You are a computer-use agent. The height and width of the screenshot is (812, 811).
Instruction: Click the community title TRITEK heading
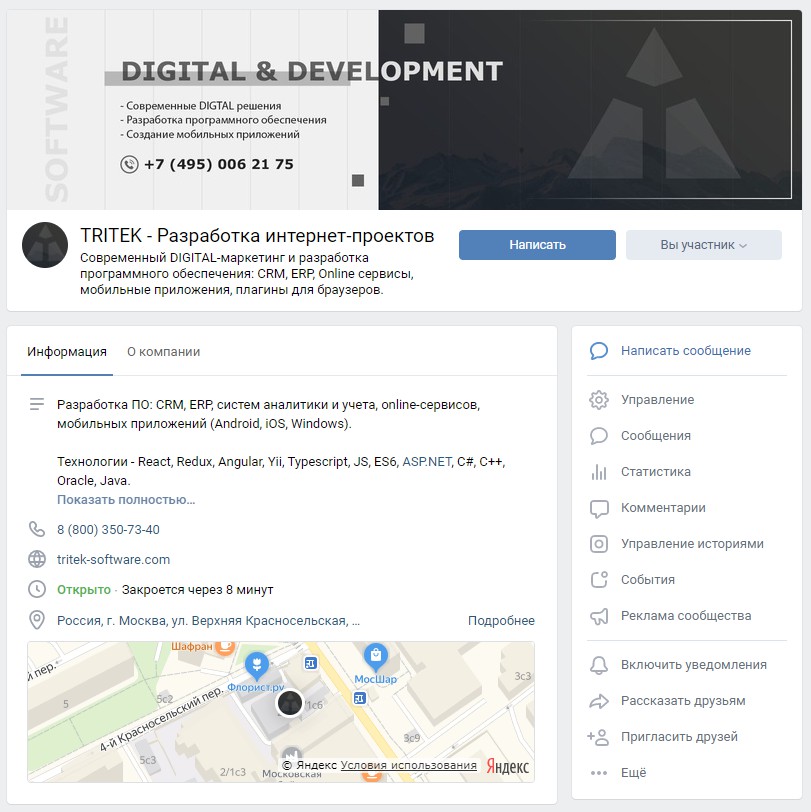(257, 236)
